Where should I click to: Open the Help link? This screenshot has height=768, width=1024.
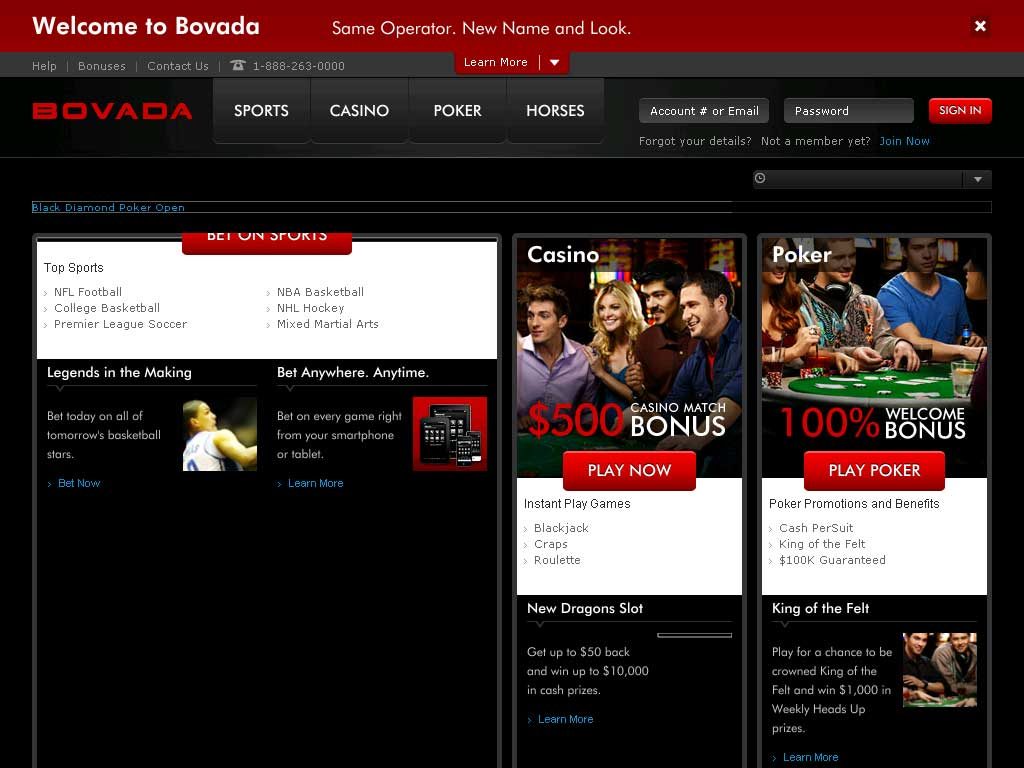click(44, 66)
